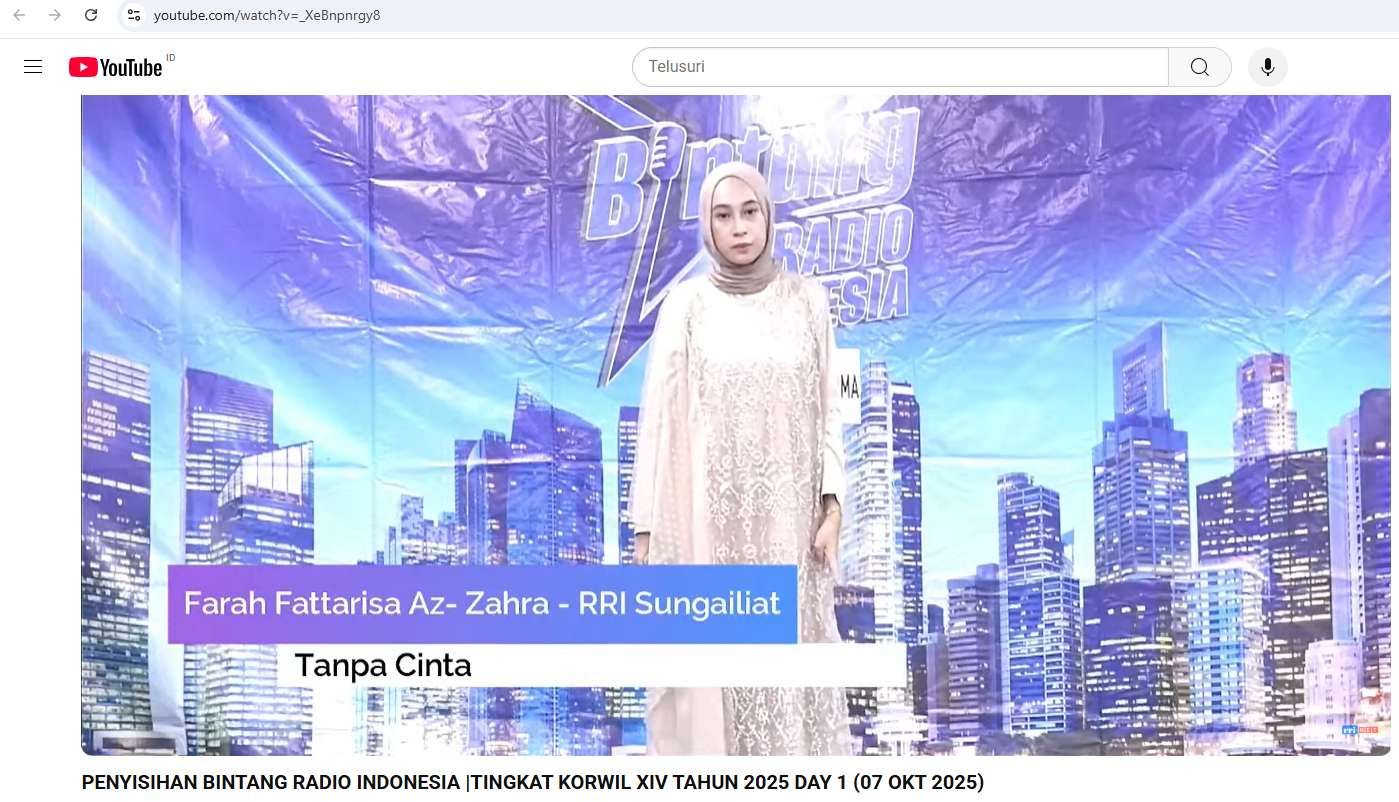Select the youtube.com URL in address bar

267,15
